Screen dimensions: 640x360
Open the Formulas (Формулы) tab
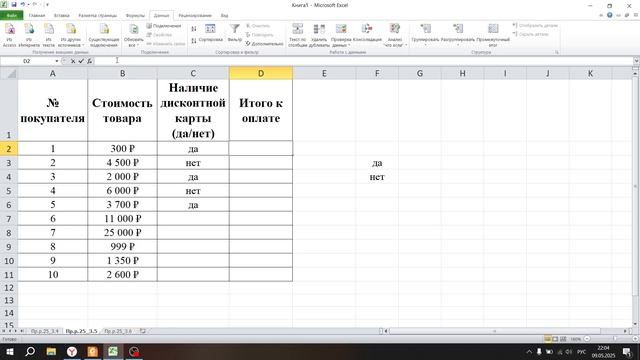click(x=135, y=16)
